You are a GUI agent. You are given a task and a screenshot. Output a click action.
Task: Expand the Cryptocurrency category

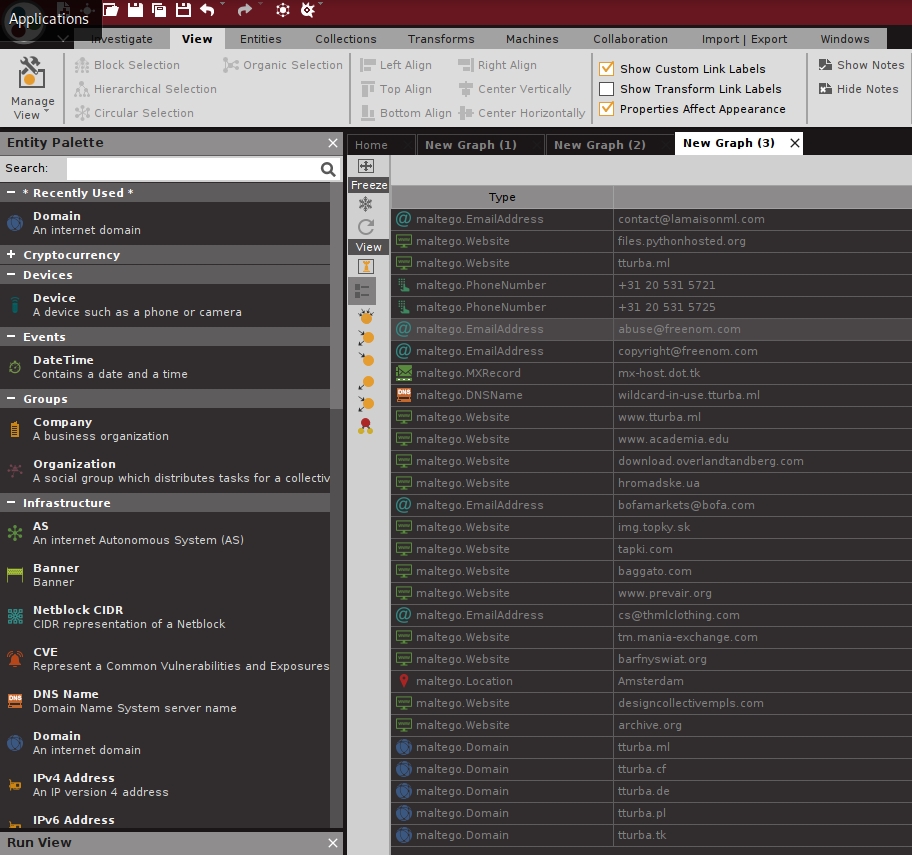coord(11,254)
